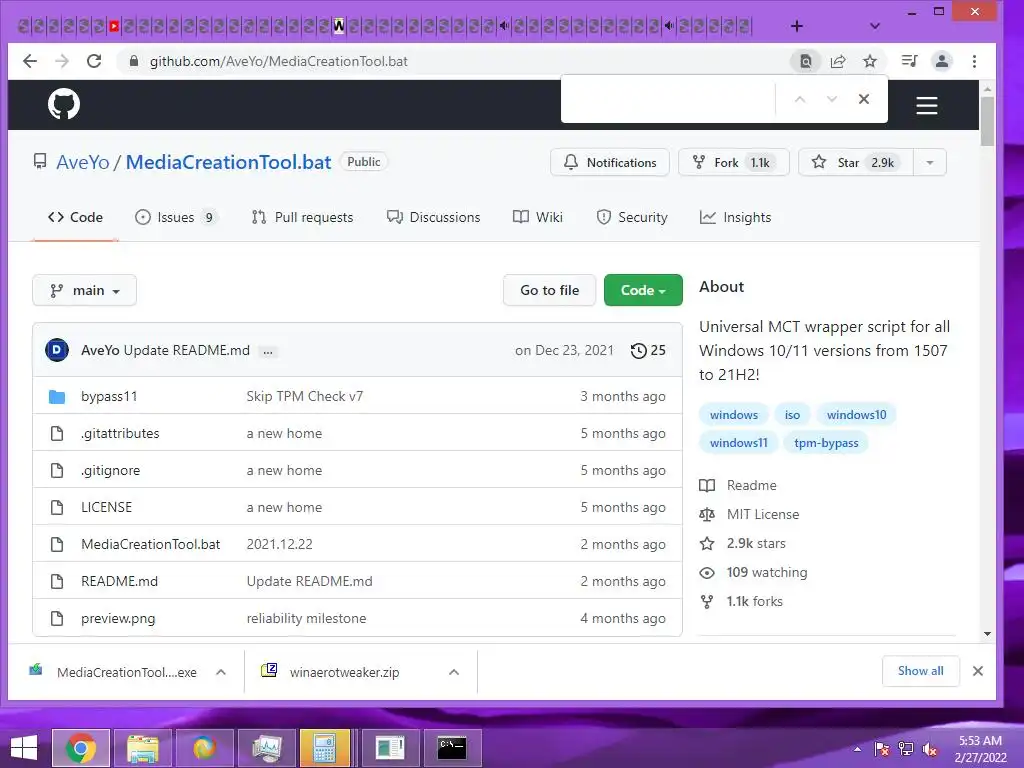Expand the MediaCreationTool exe download options
1024x768 pixels.
[221, 672]
